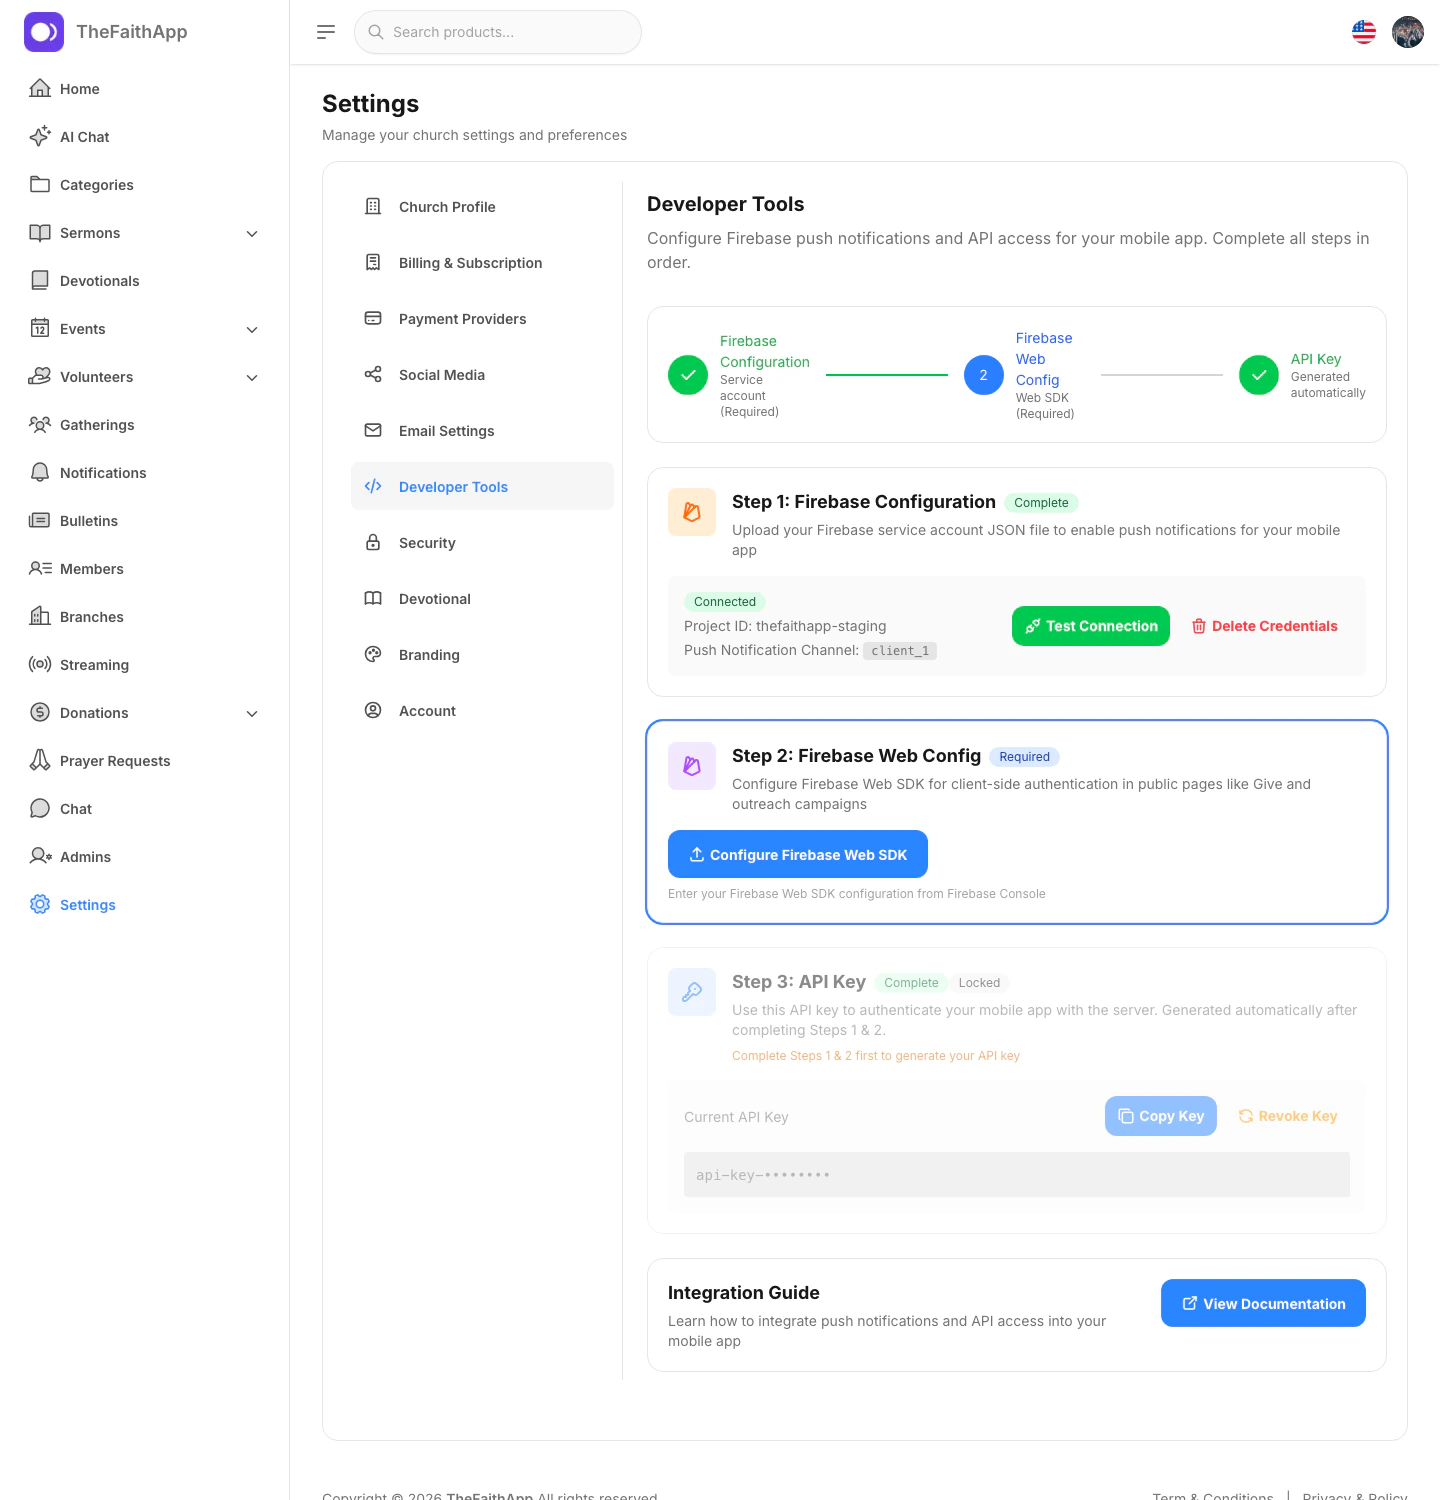Click the Home house icon

click(40, 88)
